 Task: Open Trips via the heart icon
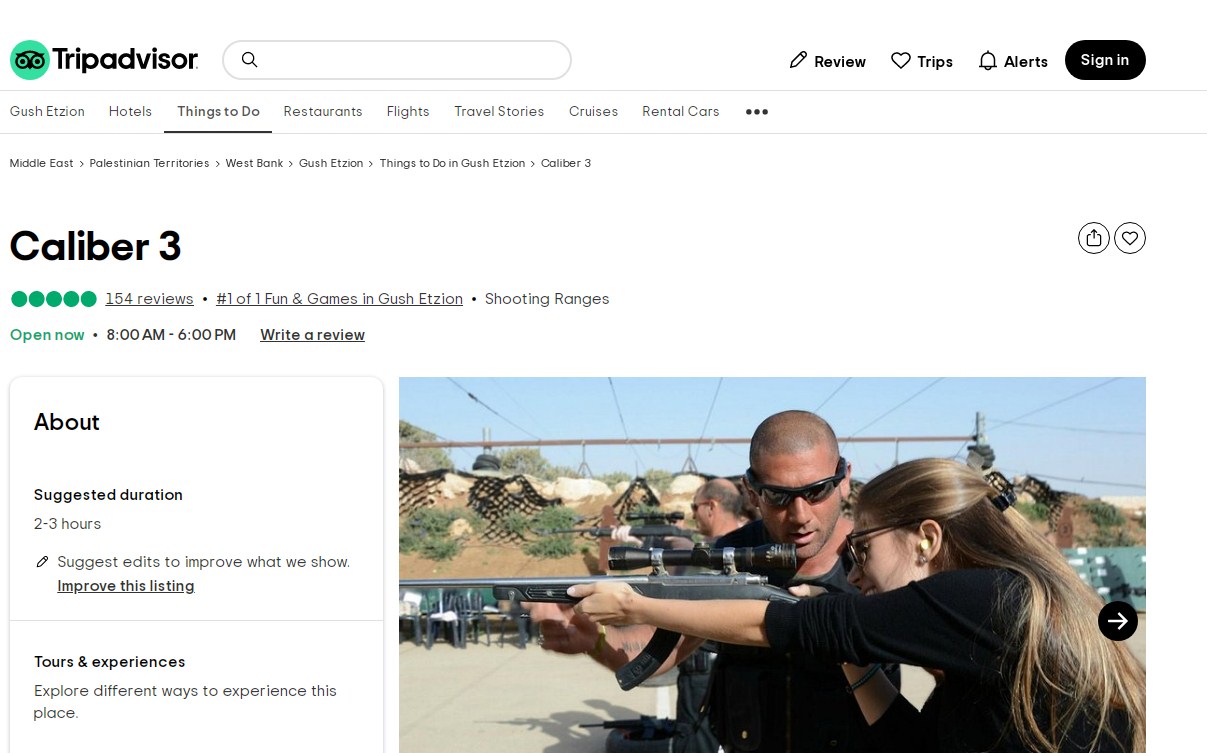[x=901, y=61]
